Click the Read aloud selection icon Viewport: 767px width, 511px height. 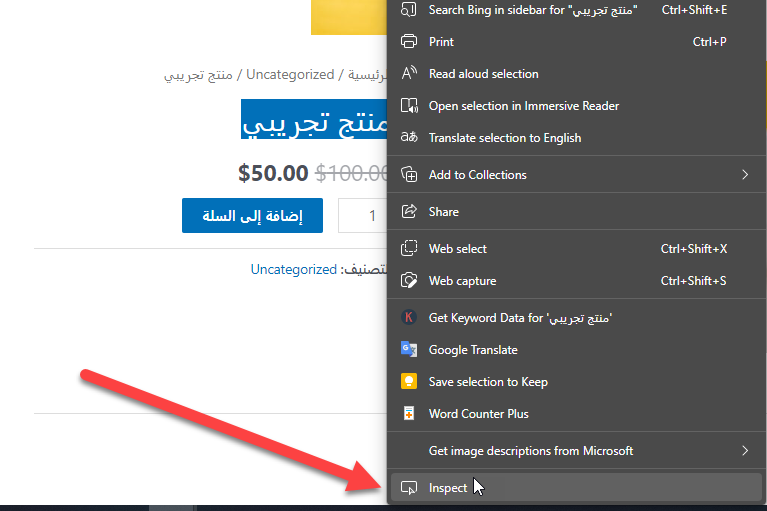pyautogui.click(x=408, y=74)
